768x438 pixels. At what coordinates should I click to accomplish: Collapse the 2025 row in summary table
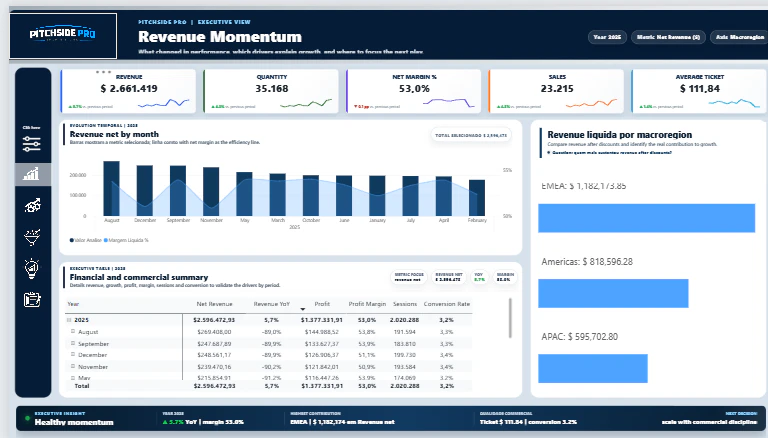coord(69,320)
